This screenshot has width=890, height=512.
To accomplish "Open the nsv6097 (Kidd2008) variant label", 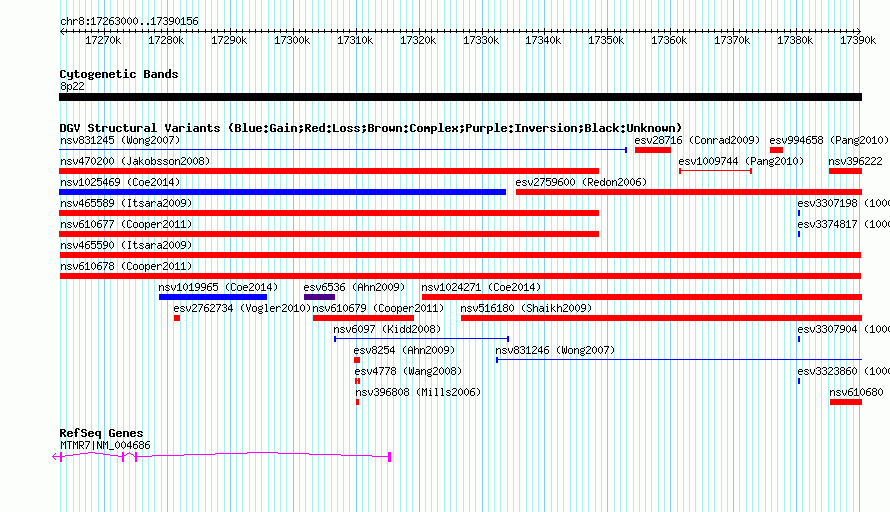I will (387, 329).
